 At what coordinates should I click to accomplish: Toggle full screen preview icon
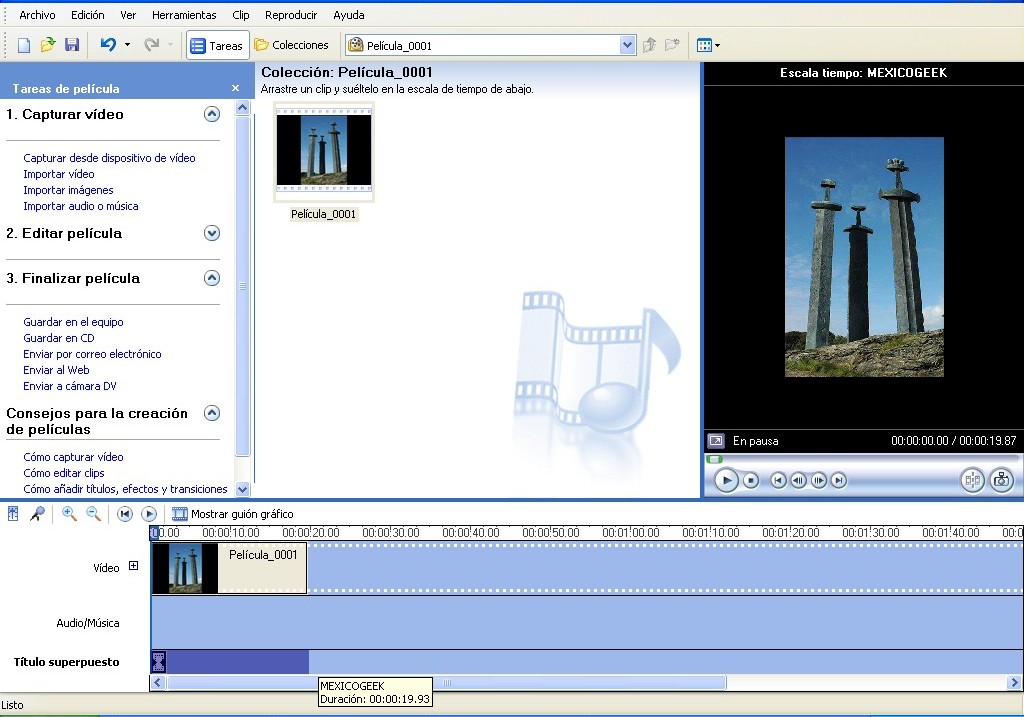pyautogui.click(x=716, y=441)
